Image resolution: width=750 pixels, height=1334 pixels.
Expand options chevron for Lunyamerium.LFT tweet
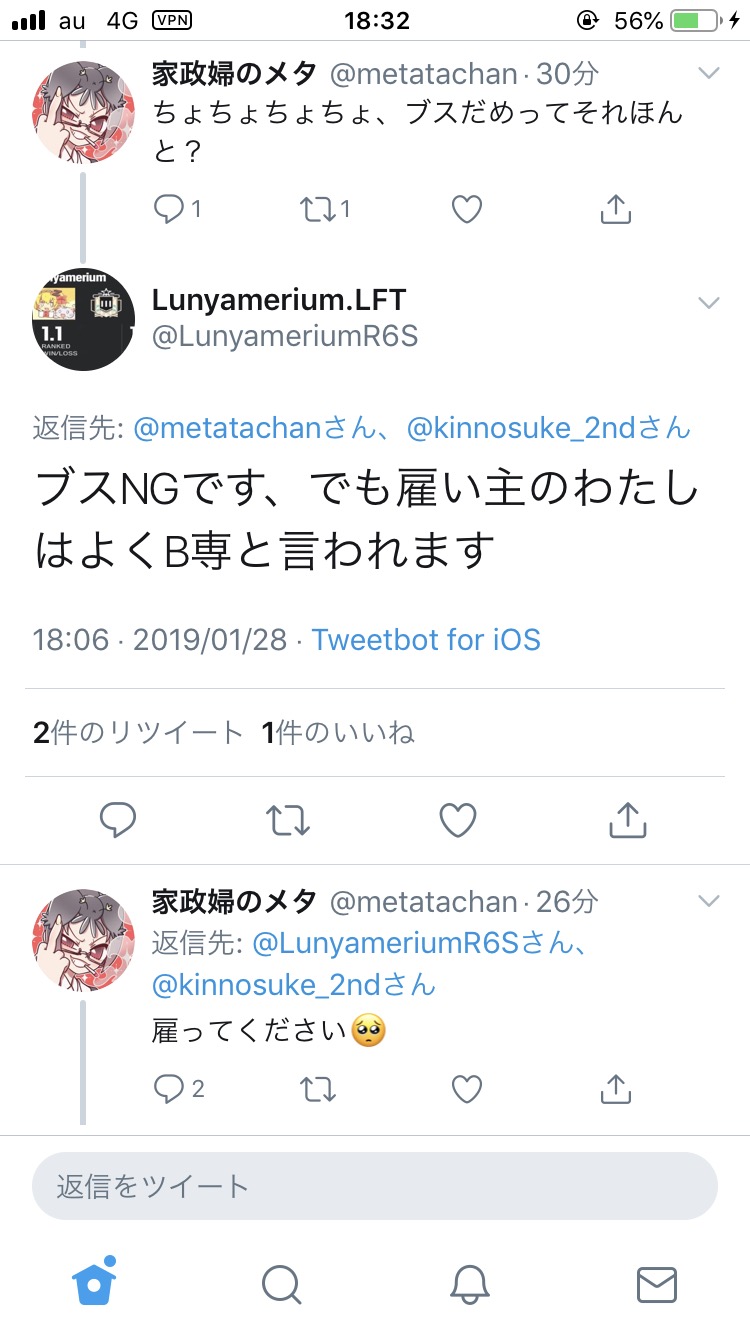tap(708, 303)
